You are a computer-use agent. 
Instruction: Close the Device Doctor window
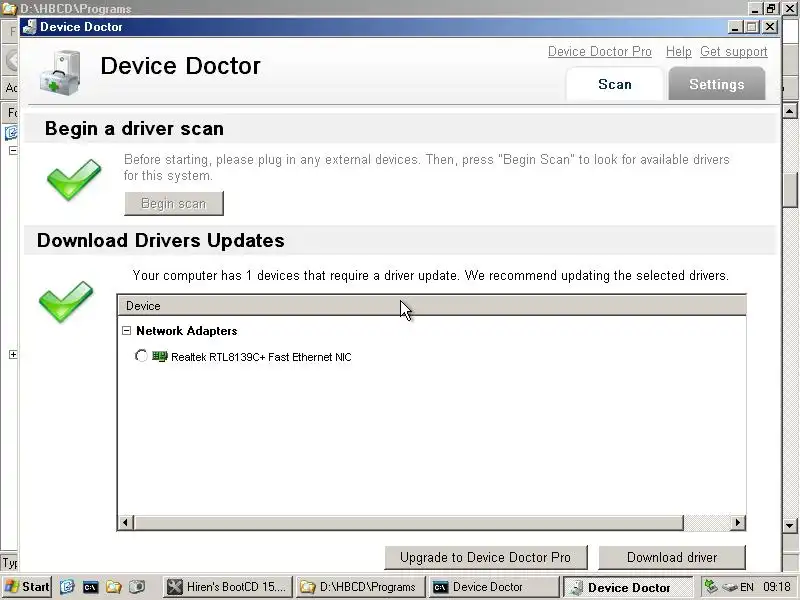tap(770, 27)
